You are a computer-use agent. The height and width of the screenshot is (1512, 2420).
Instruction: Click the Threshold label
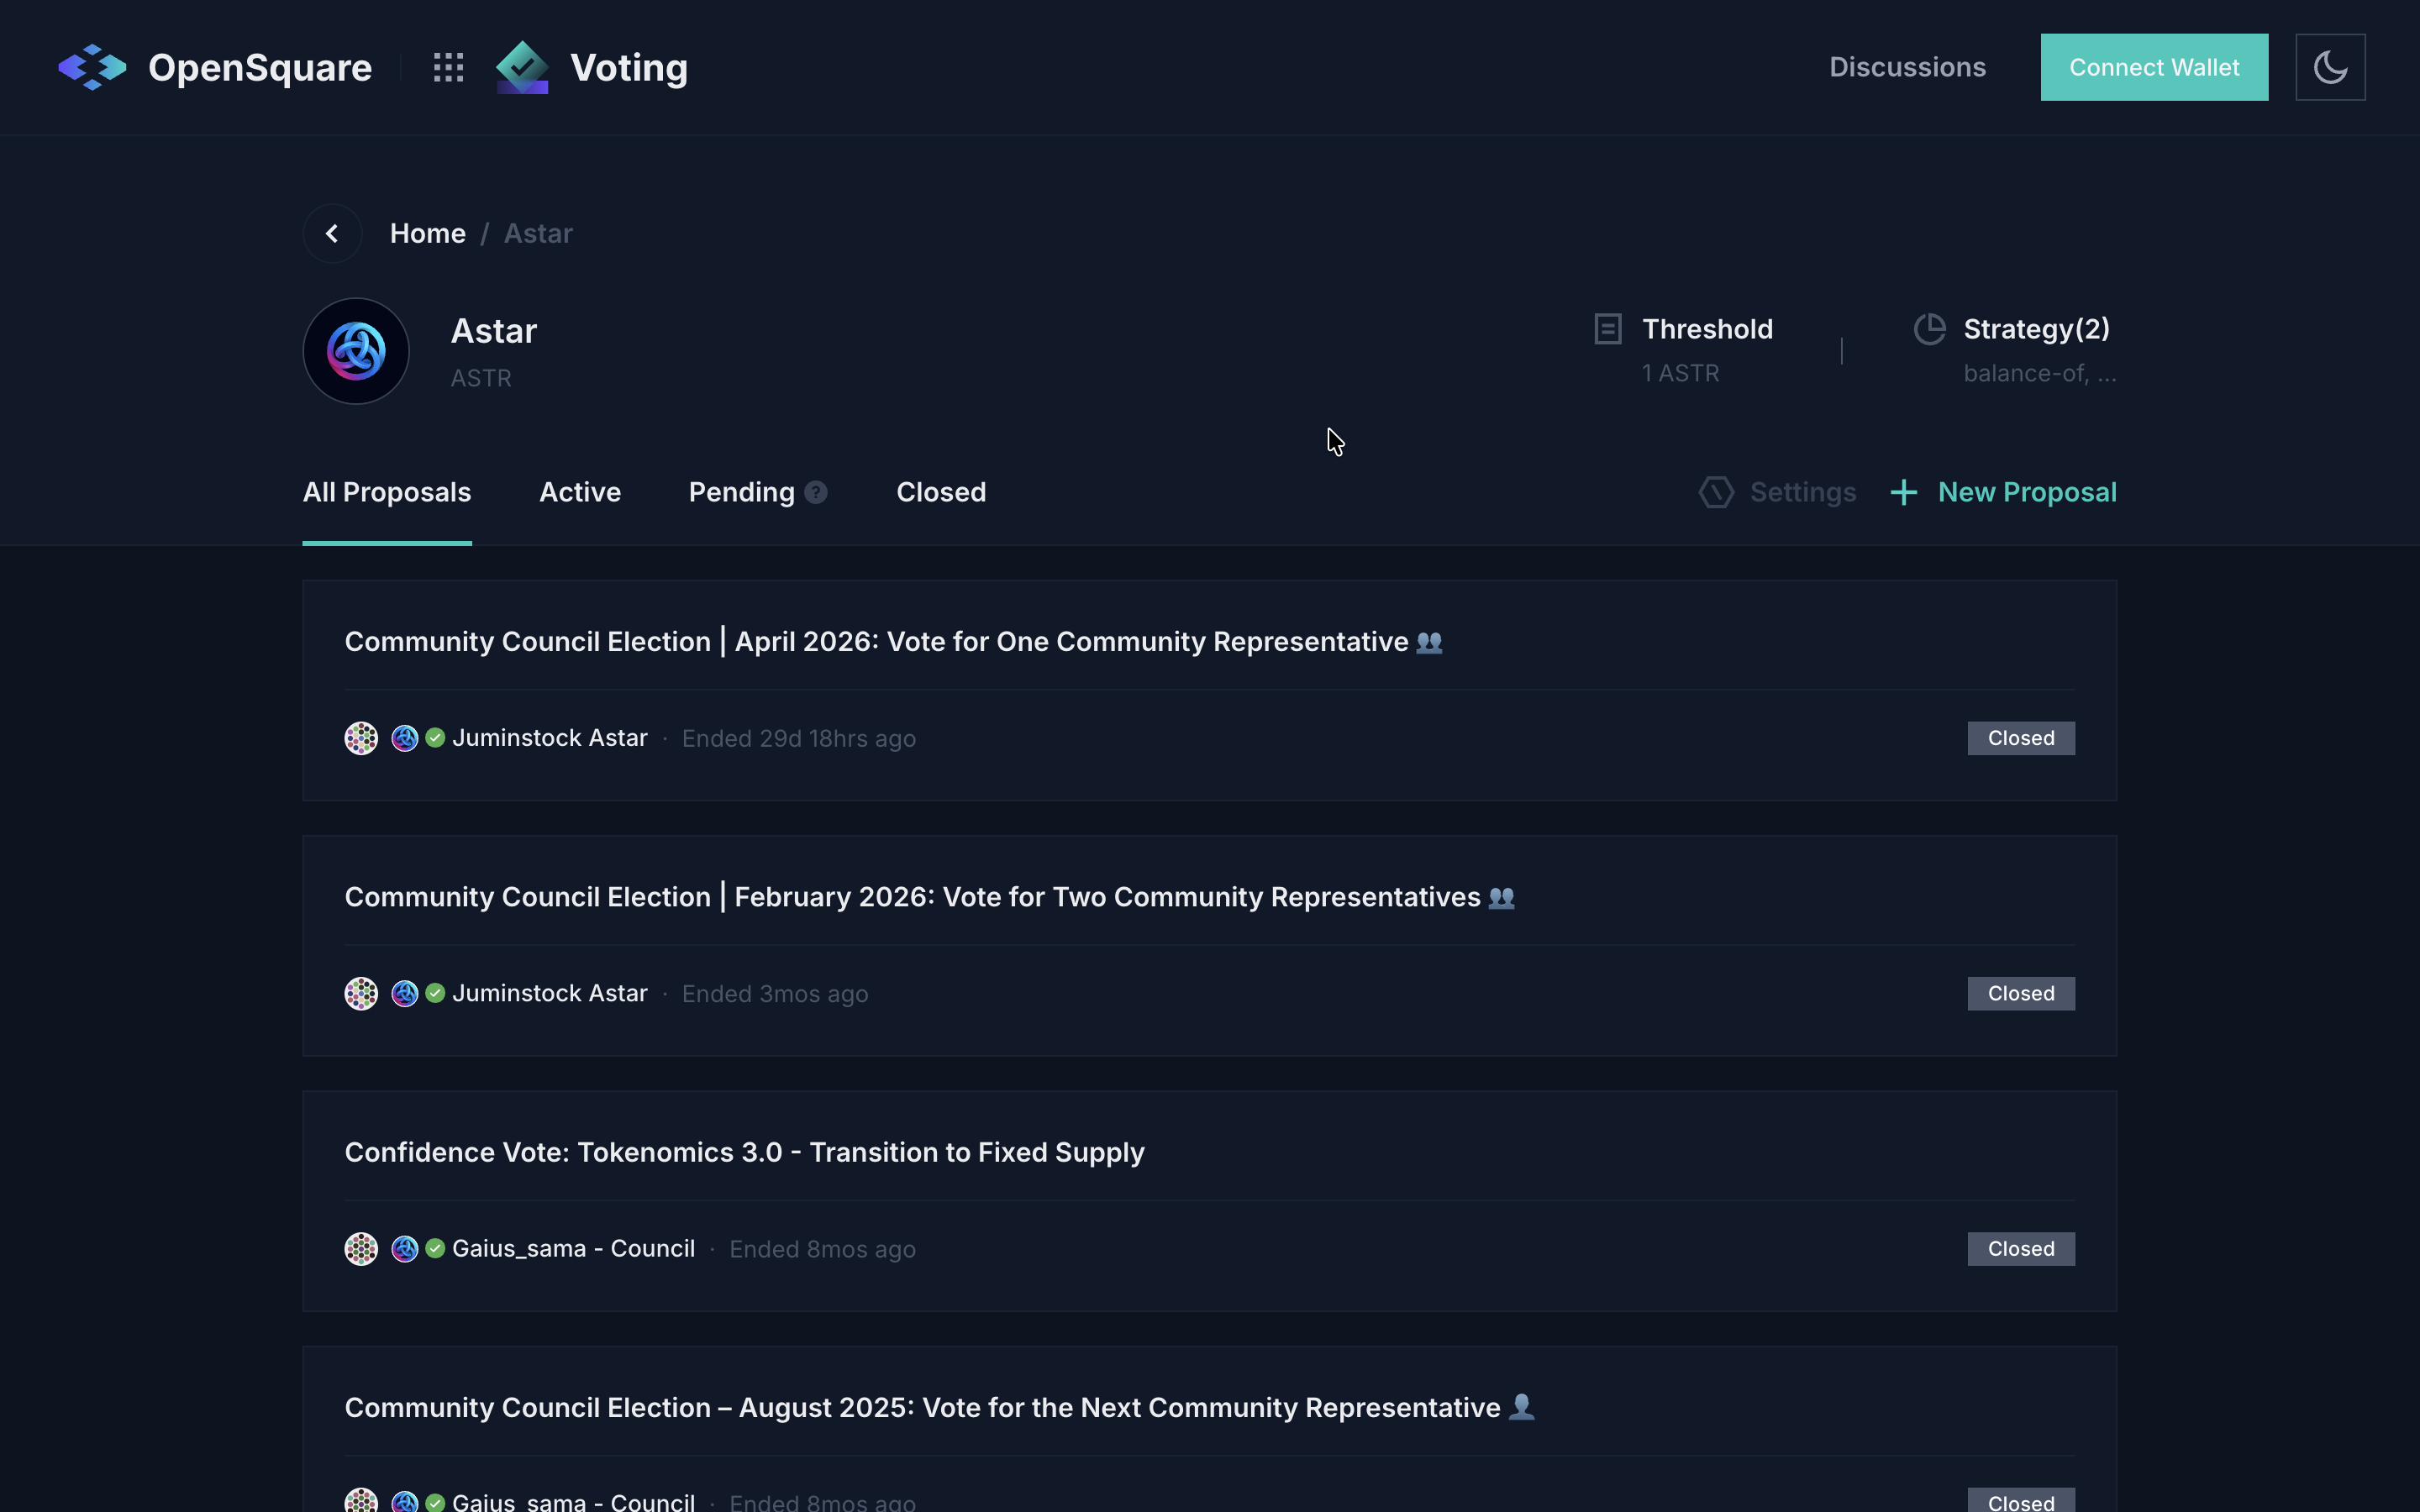(x=1707, y=329)
